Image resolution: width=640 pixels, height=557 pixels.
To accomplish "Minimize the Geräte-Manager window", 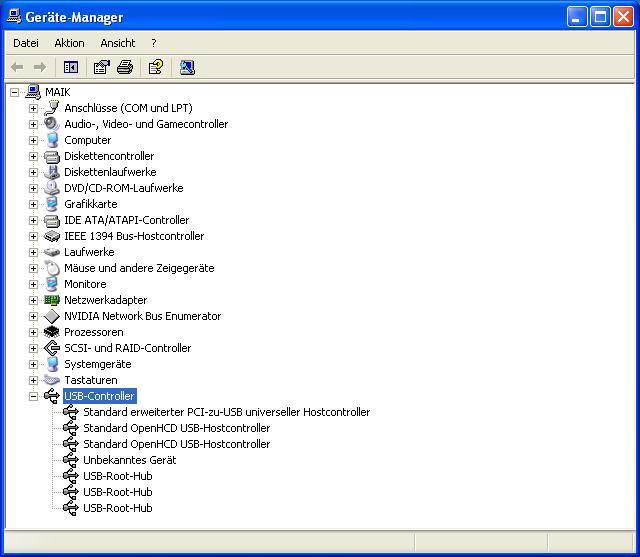I will (577, 17).
